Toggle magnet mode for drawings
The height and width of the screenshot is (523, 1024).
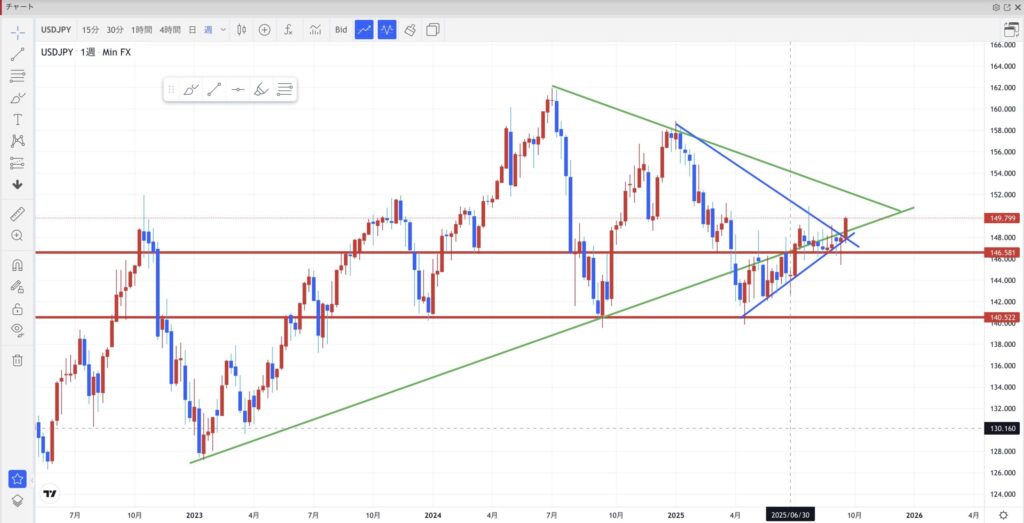(x=18, y=265)
